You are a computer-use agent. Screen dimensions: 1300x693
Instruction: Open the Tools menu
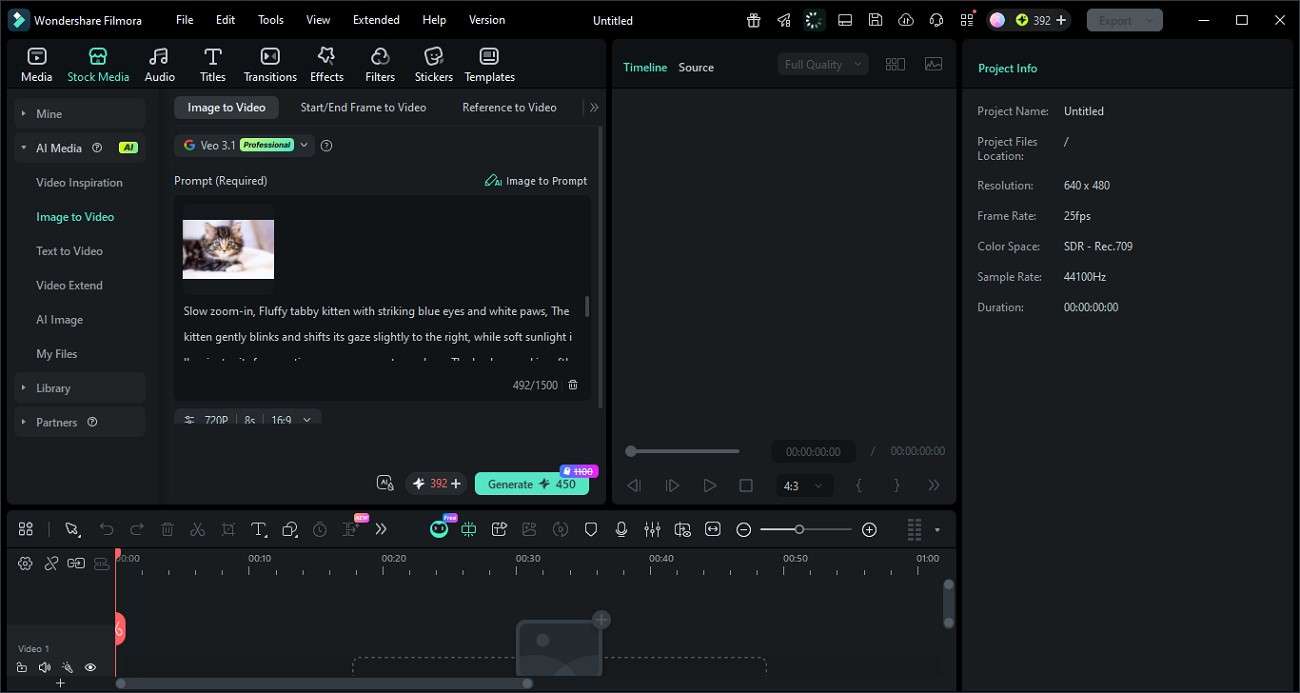[269, 19]
